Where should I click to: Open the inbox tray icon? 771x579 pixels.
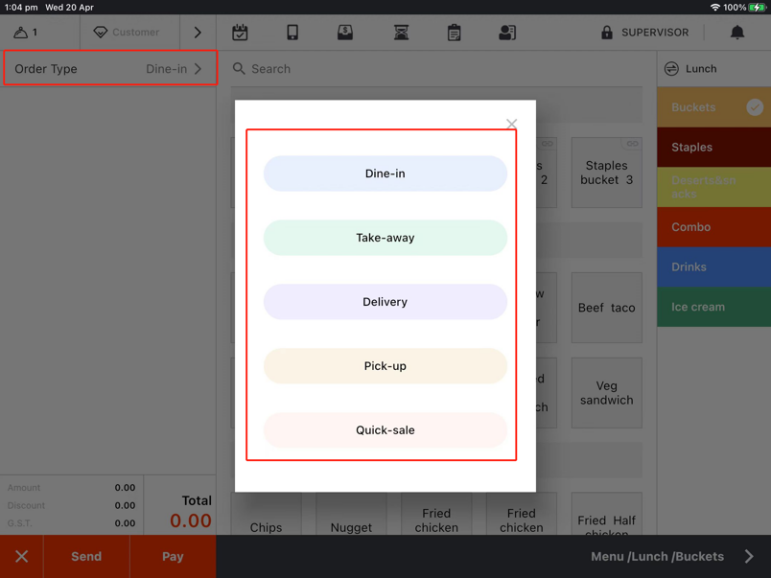coord(345,33)
